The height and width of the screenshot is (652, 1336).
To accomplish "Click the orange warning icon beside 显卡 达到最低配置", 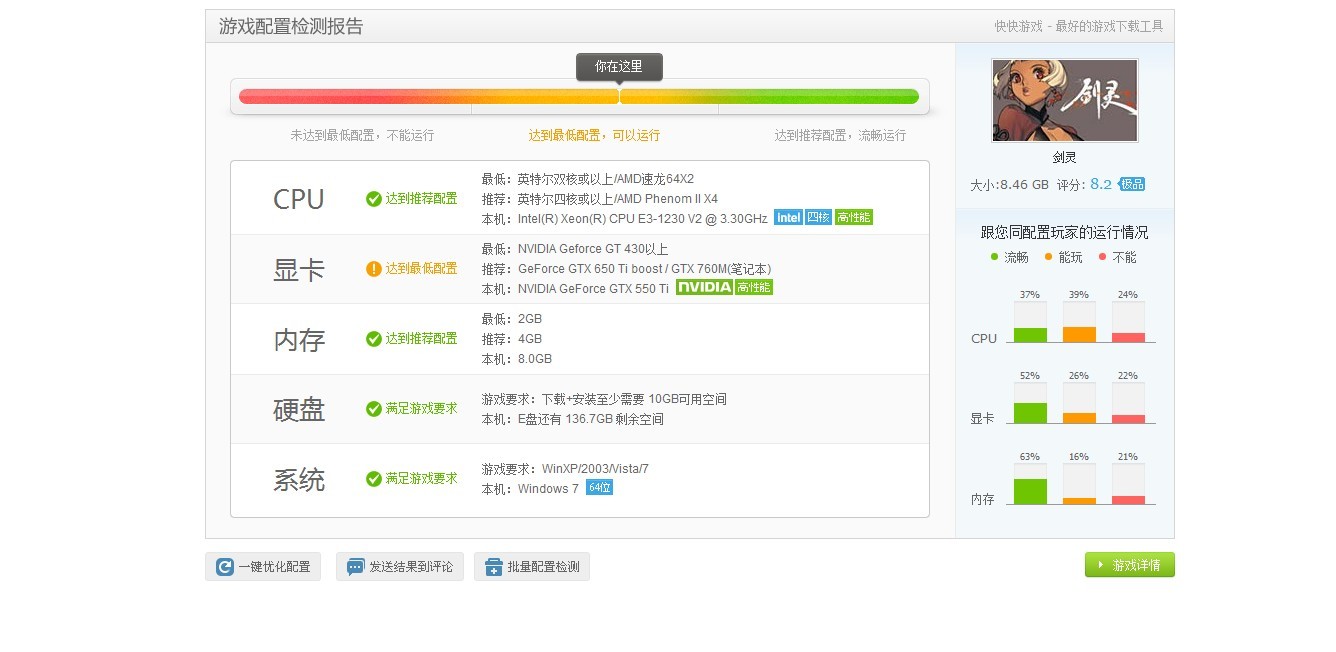I will [374, 269].
